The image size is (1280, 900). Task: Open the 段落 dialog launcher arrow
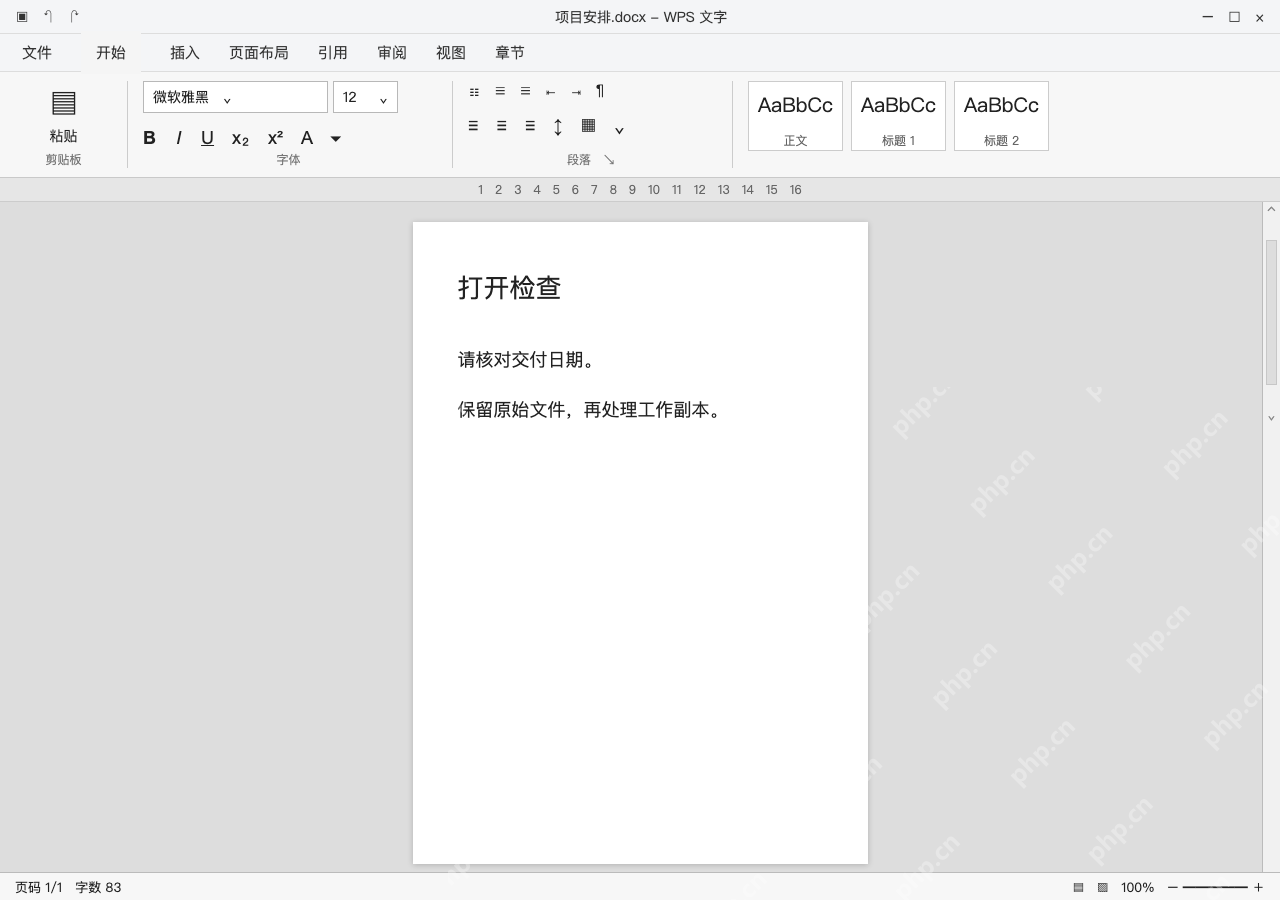pyautogui.click(x=609, y=160)
